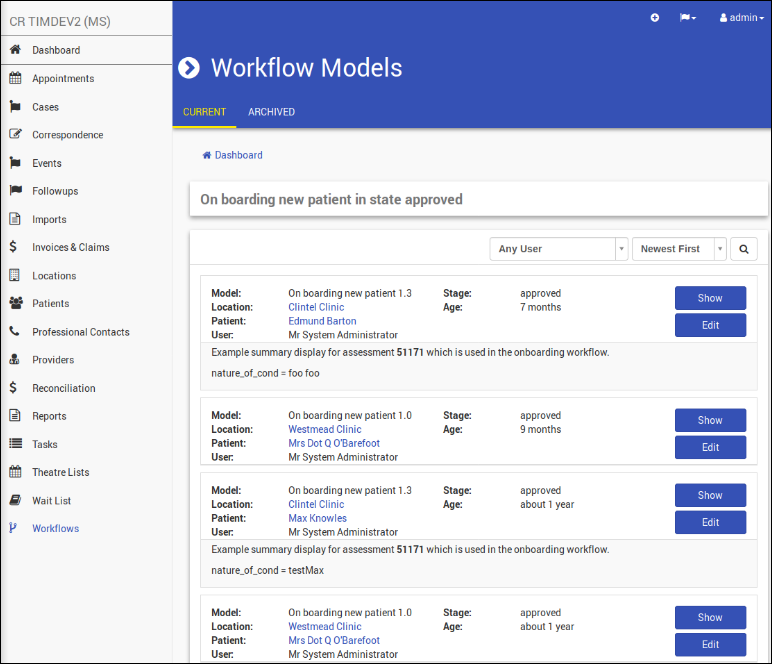This screenshot has height=664, width=772.
Task: Open the admin user menu
Action: coord(741,18)
